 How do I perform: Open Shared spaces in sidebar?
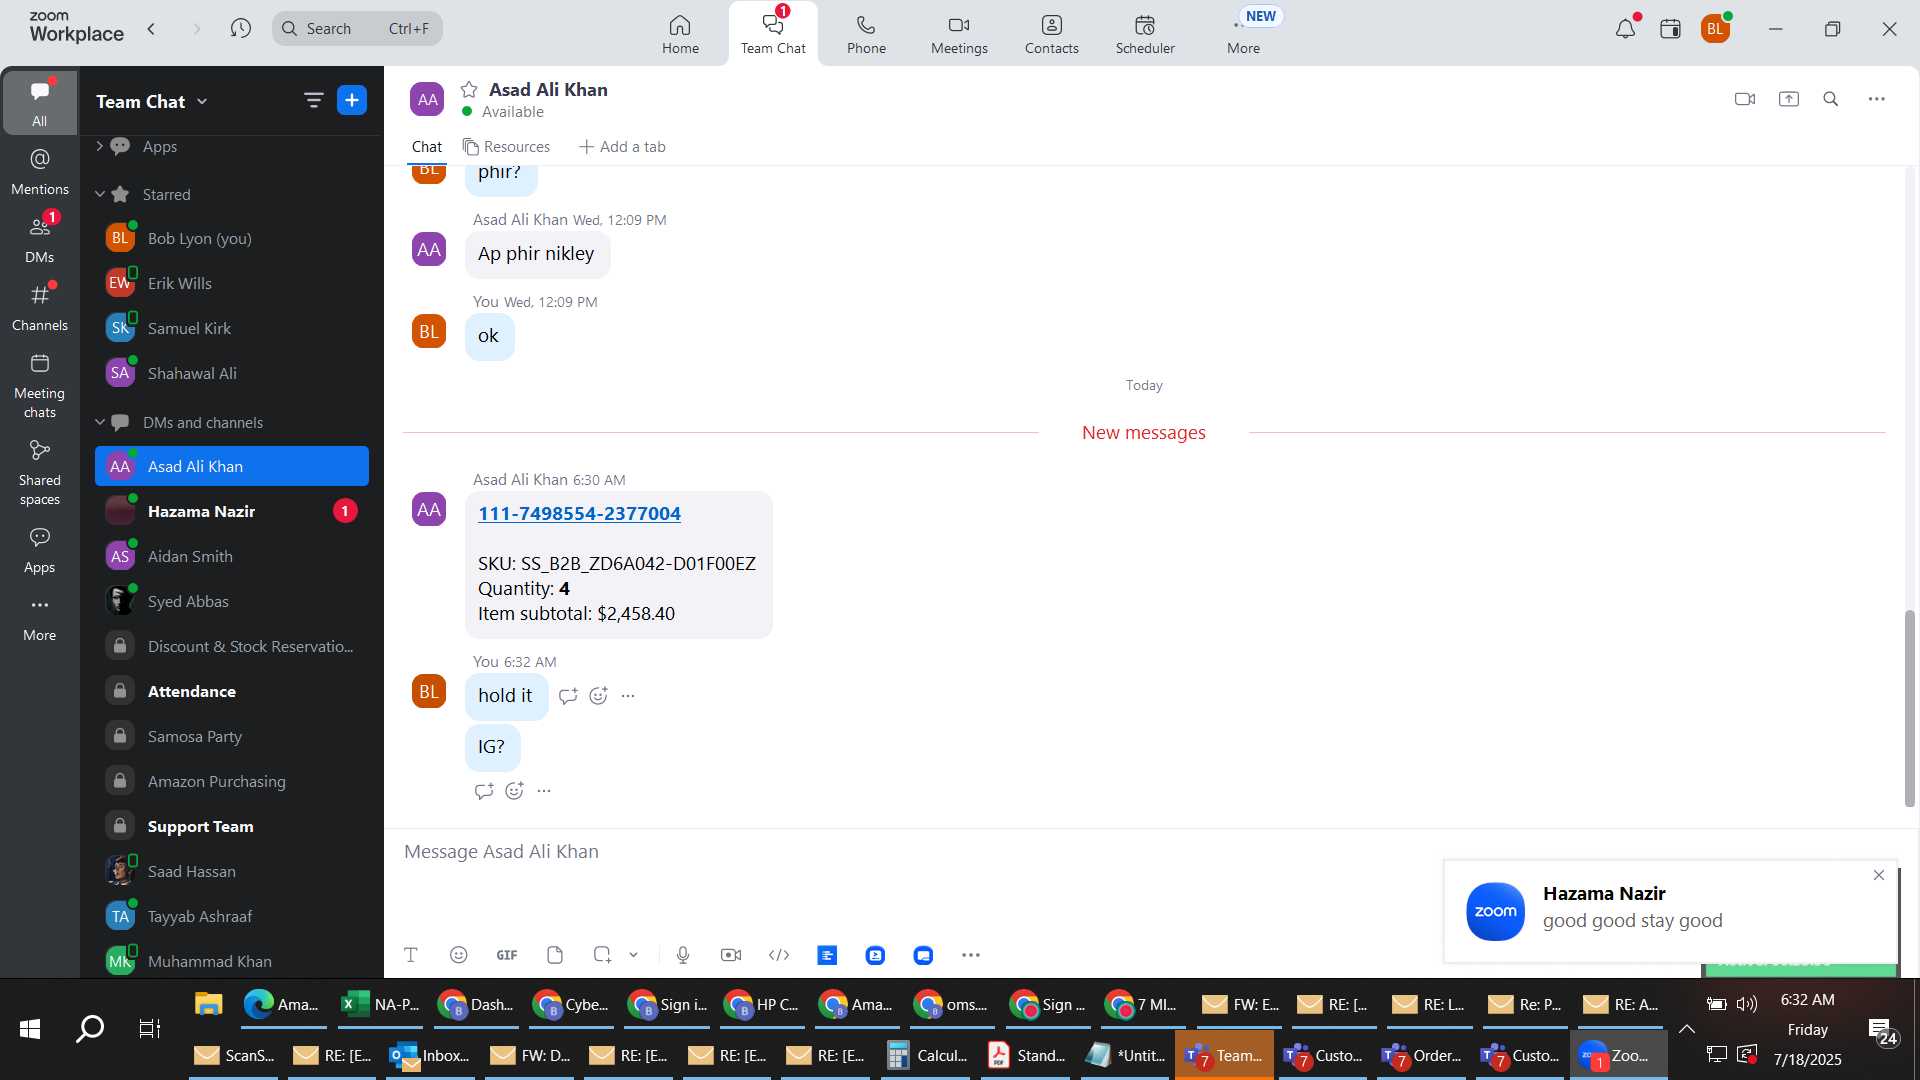point(40,474)
